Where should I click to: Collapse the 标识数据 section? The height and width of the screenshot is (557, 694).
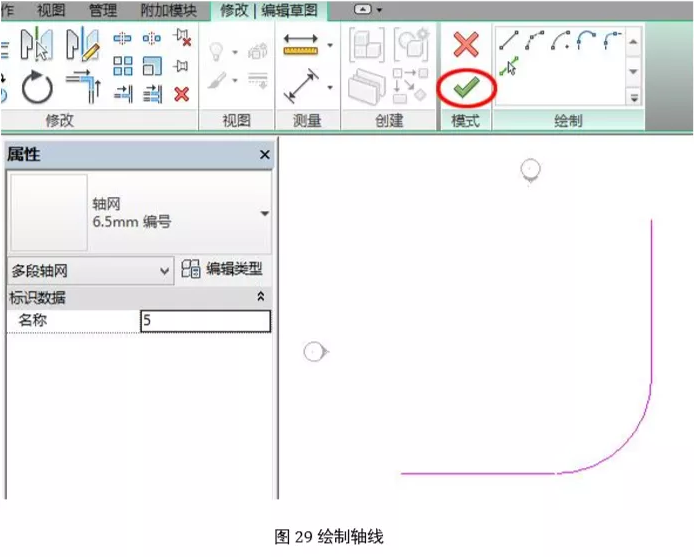pyautogui.click(x=261, y=297)
